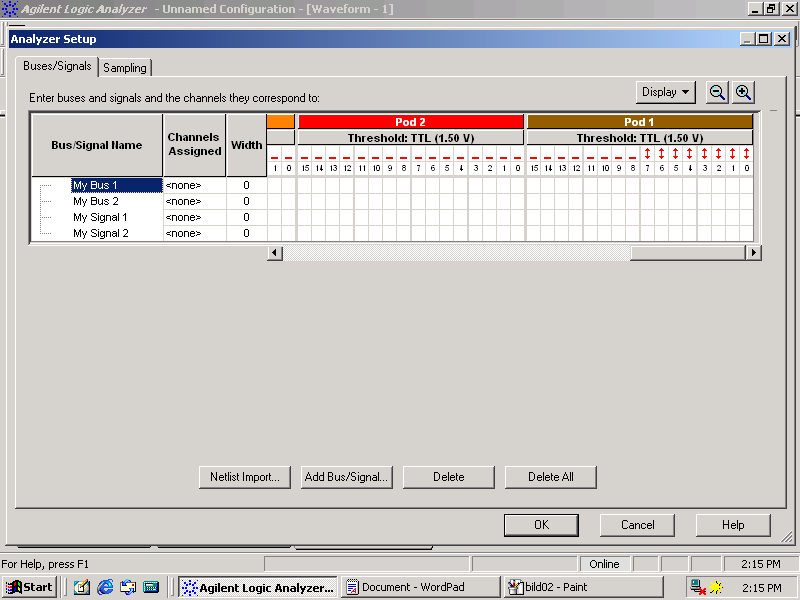Click the activity arrow above Pod 1 channel 7
The width and height of the screenshot is (800, 600).
647,153
